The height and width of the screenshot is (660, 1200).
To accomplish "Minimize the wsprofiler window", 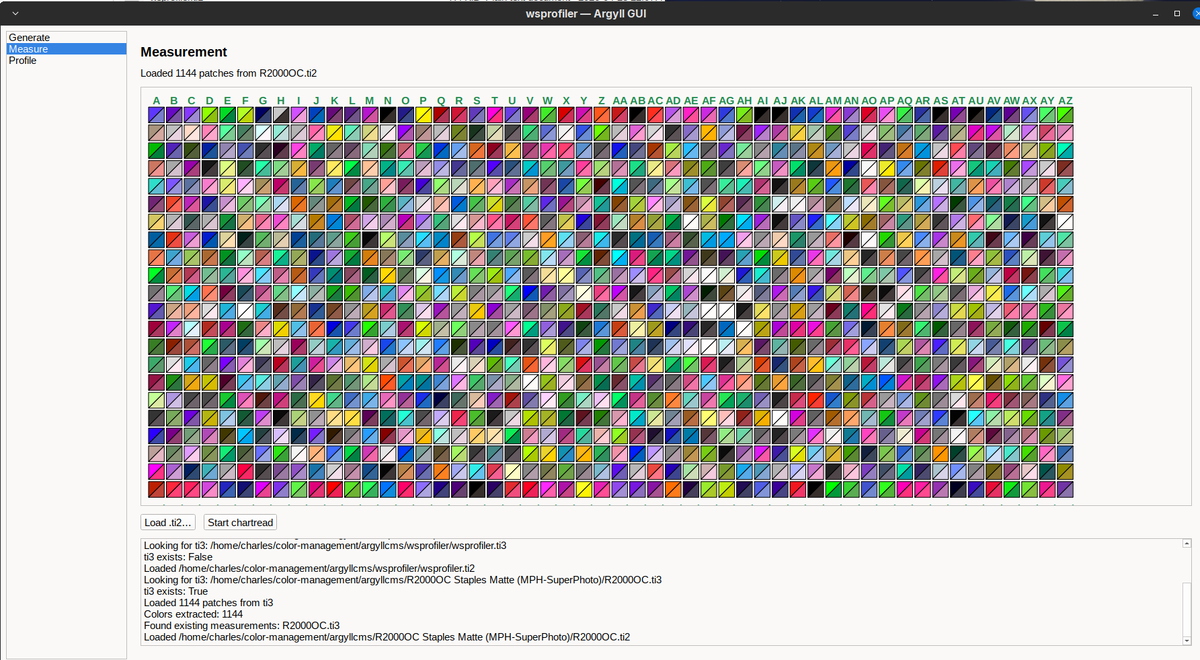I will [1152, 14].
